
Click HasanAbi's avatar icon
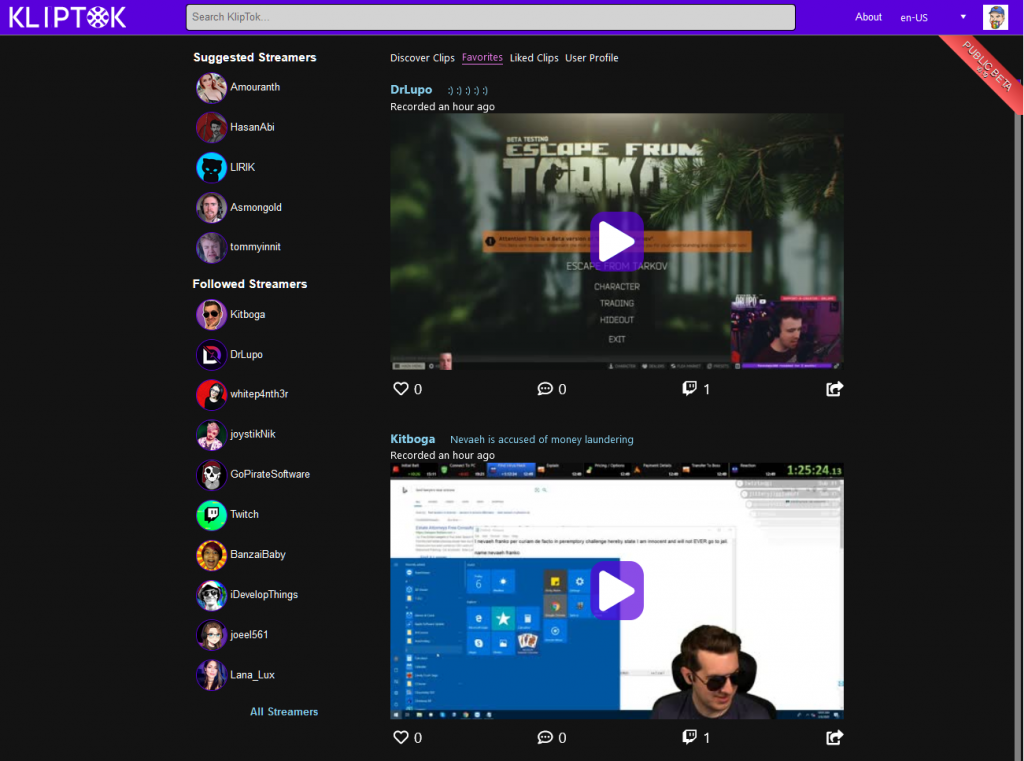[212, 127]
